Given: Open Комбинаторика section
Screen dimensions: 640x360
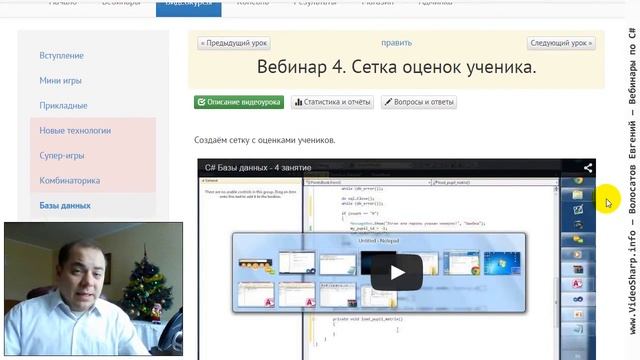Looking at the screenshot, I should click(x=69, y=180).
